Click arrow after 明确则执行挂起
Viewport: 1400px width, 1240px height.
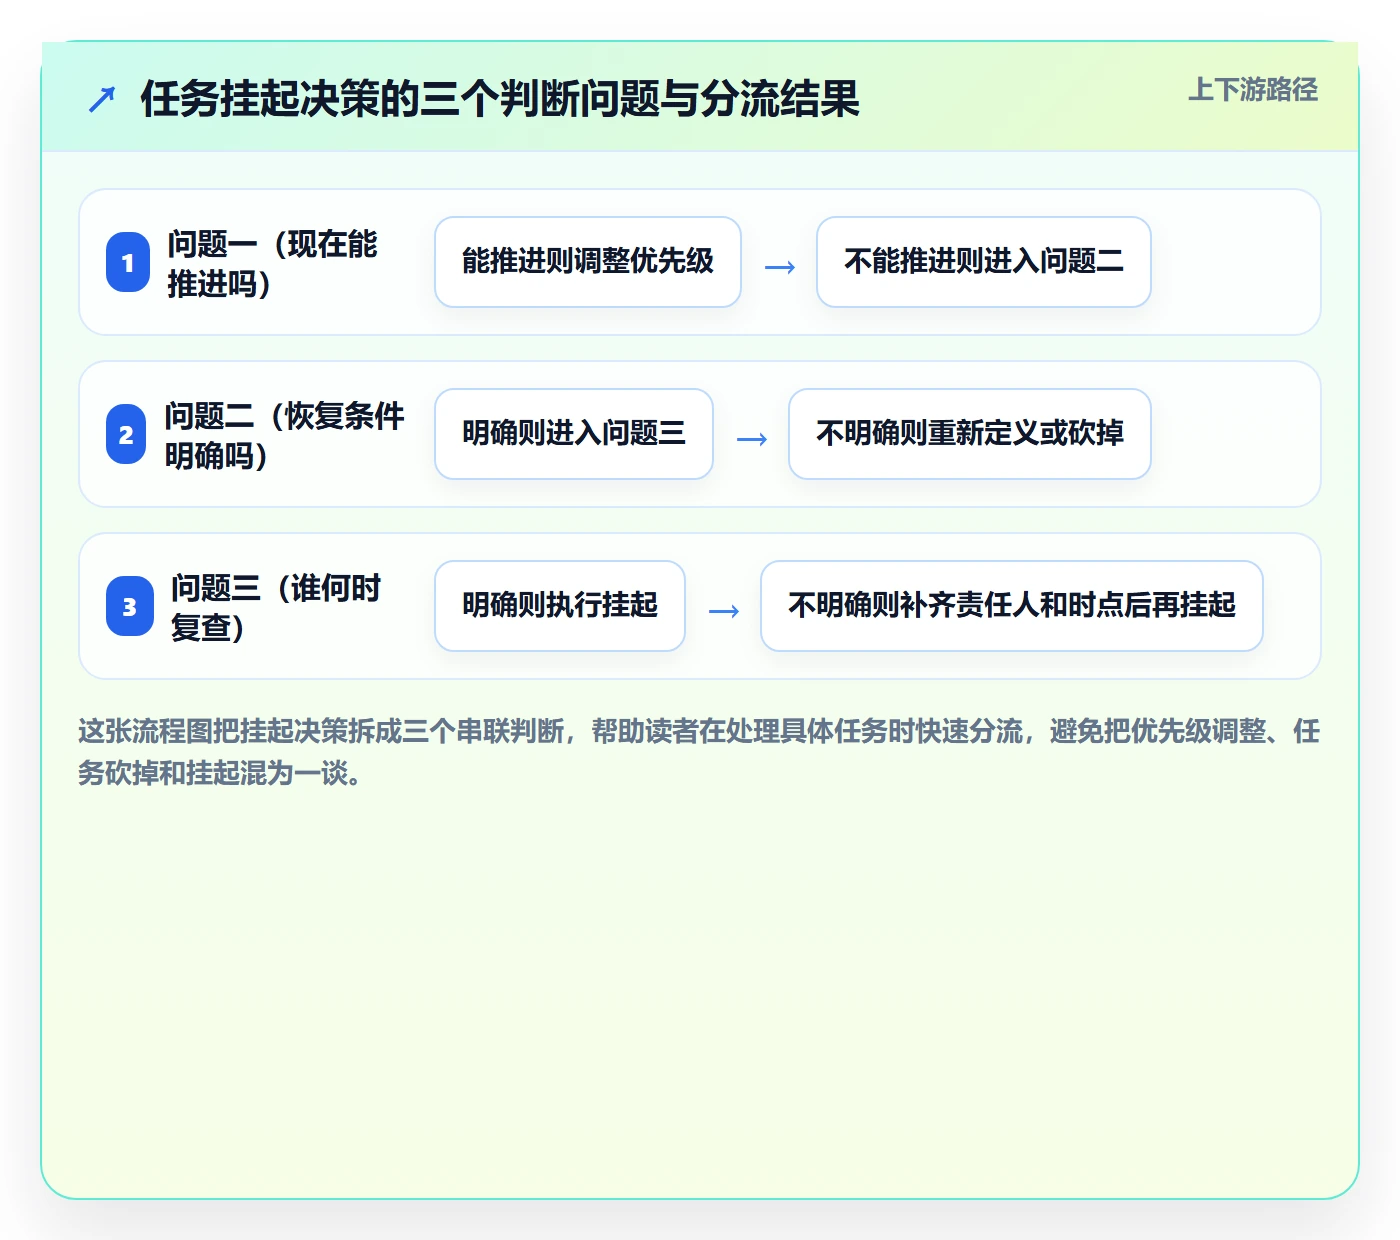click(x=724, y=611)
